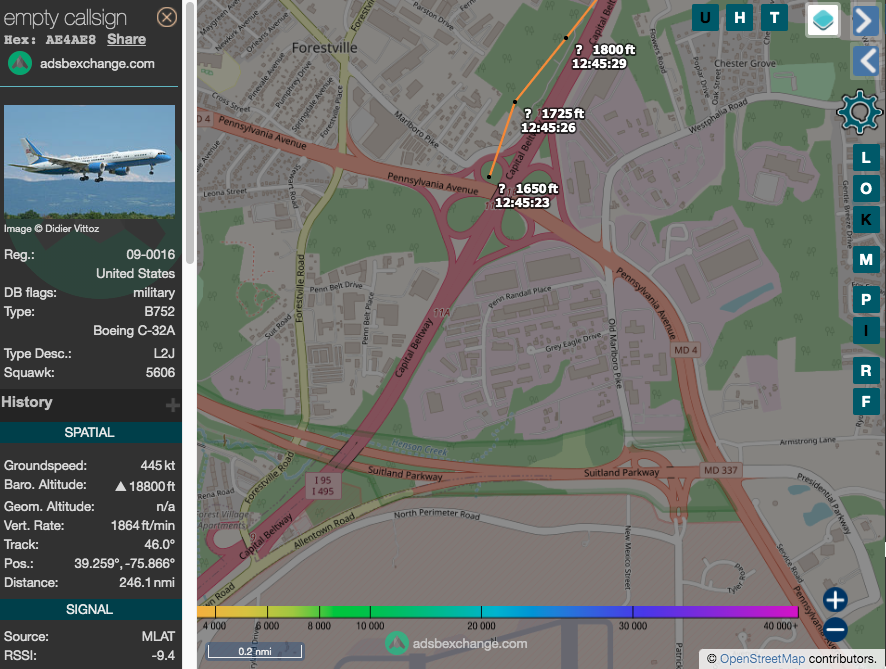Select registration value 09-0016
Viewport: 886px width, 669px height.
tap(150, 255)
